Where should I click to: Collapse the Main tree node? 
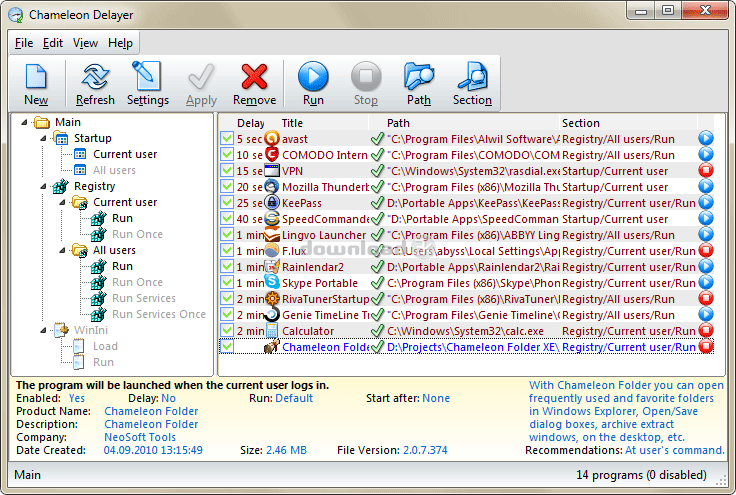pyautogui.click(x=24, y=122)
